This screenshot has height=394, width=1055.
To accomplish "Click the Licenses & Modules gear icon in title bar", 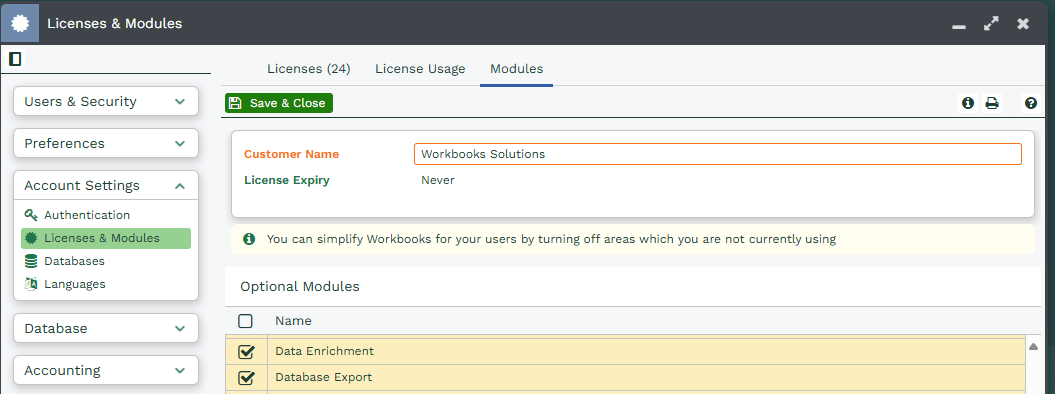I will point(20,23).
